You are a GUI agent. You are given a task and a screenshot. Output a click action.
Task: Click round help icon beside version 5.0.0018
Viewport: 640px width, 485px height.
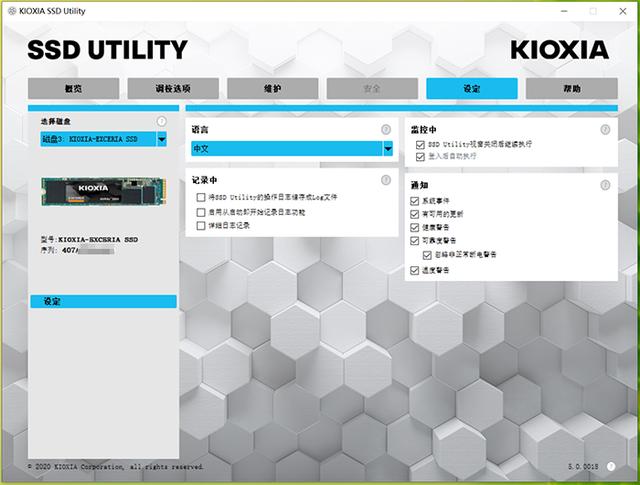point(611,466)
